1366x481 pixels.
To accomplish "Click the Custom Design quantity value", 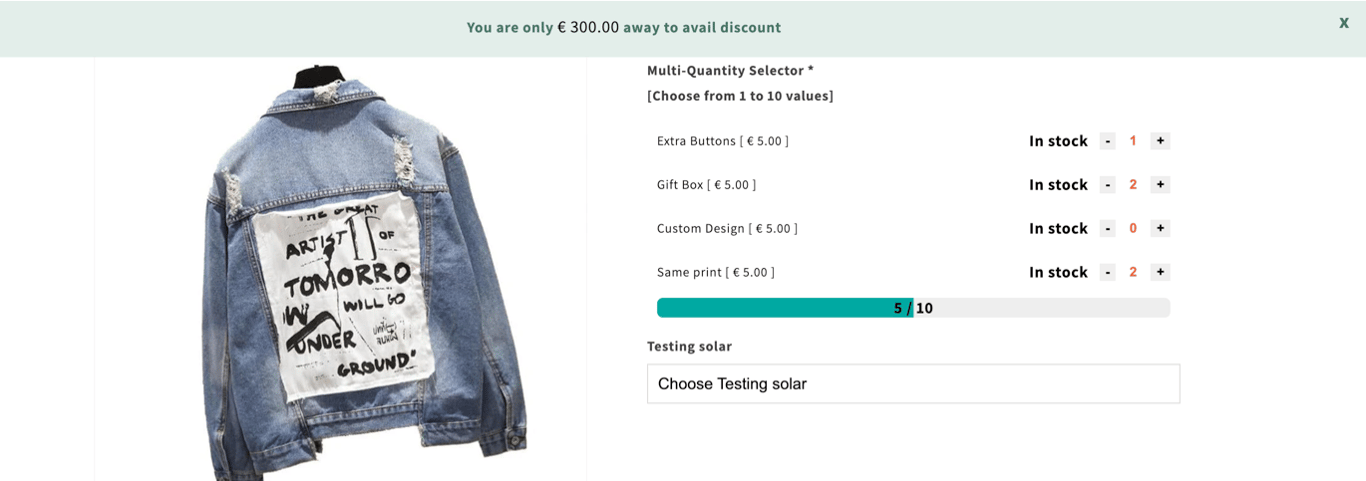I will pyautogui.click(x=1133, y=228).
